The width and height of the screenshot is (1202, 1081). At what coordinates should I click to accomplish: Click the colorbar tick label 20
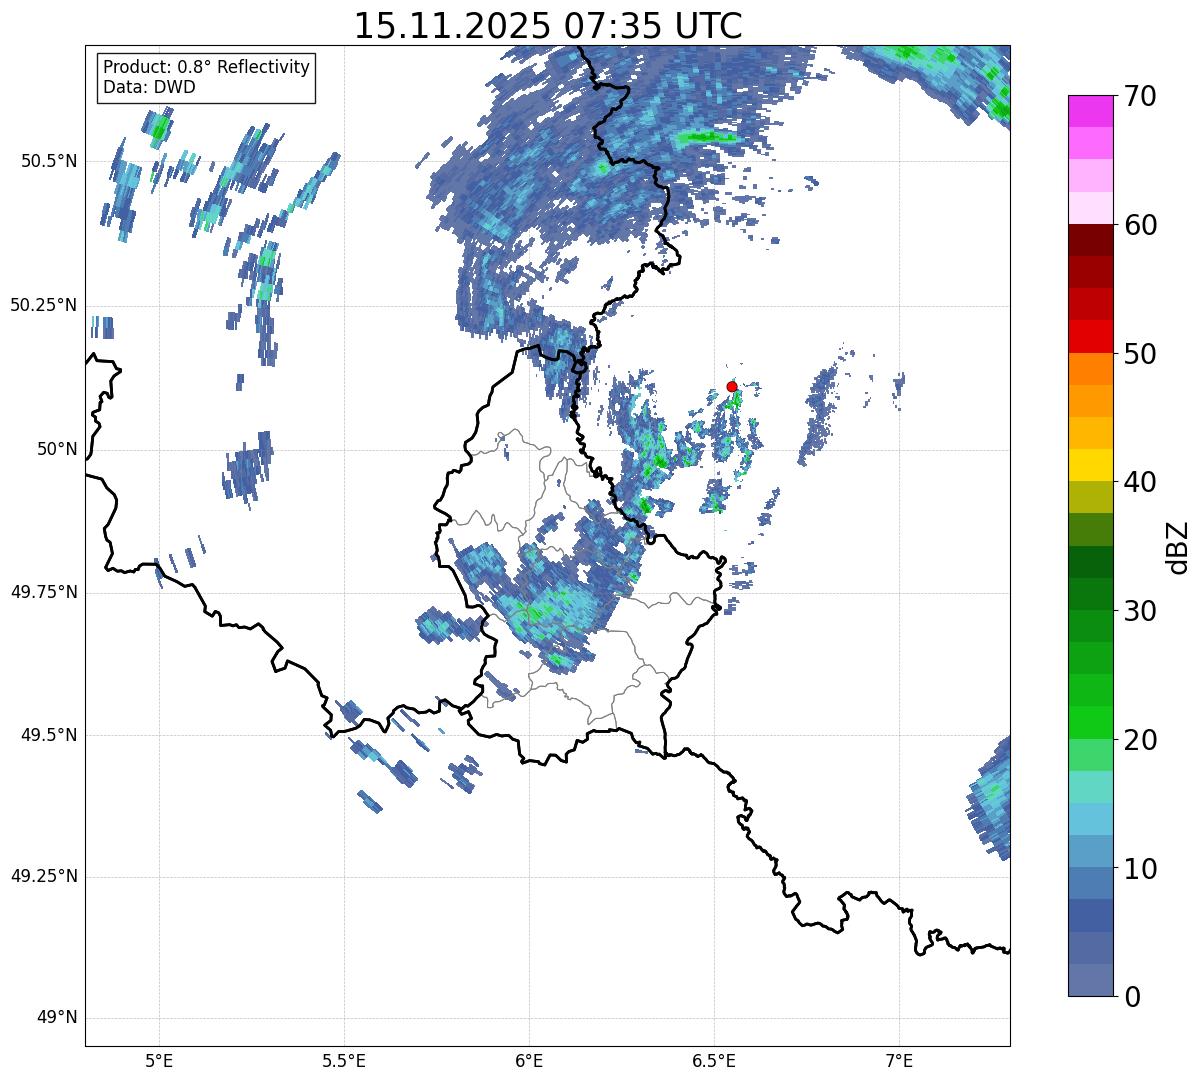pyautogui.click(x=1140, y=740)
